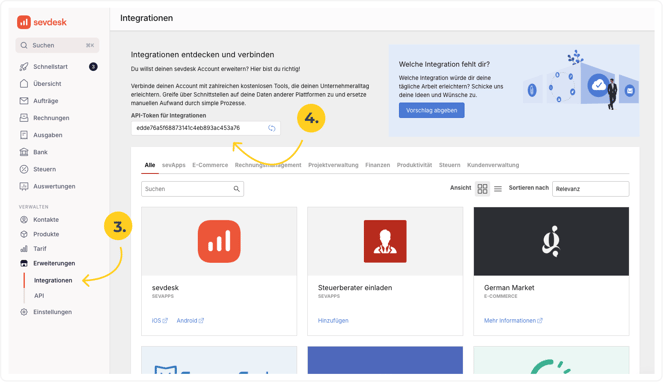
Task: Regenerate the API token via refresh icon
Action: [x=272, y=128]
